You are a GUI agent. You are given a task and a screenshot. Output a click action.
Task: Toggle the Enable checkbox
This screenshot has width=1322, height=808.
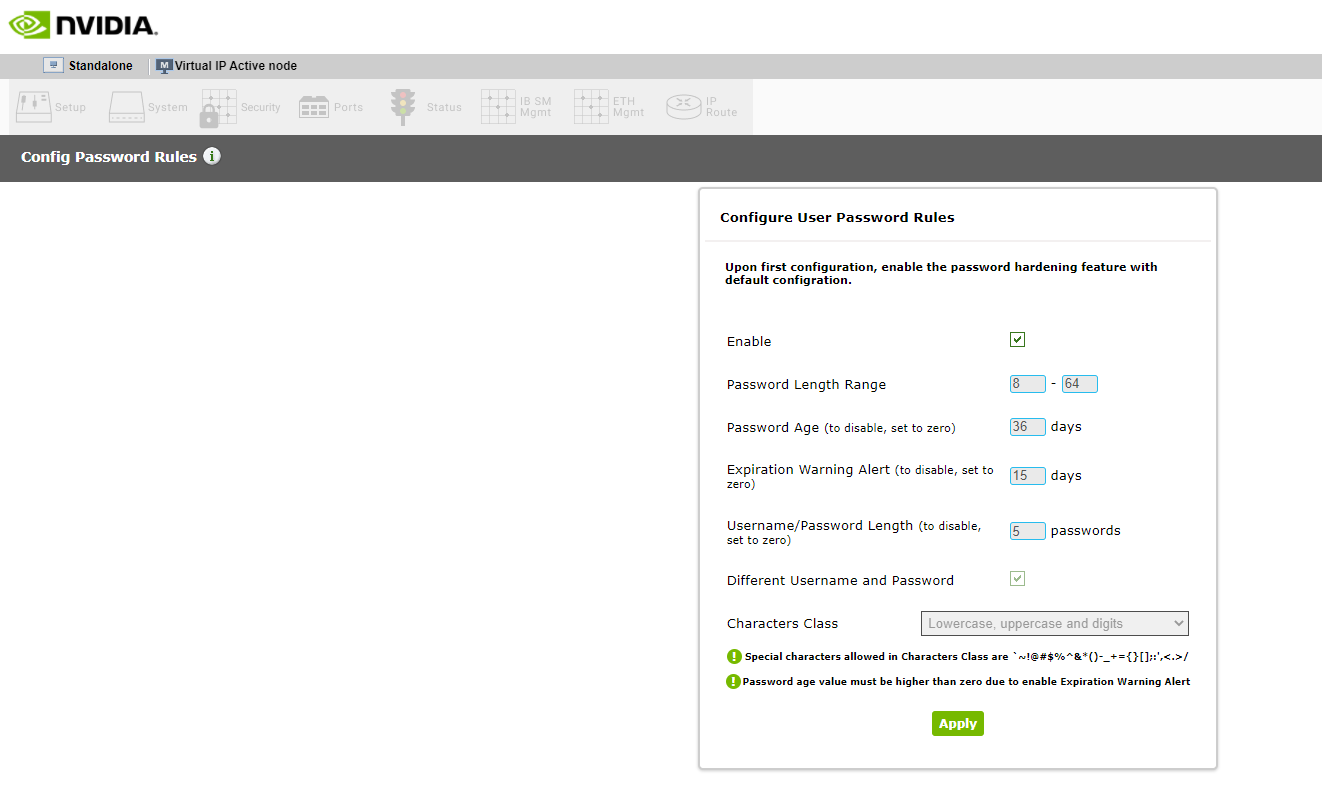1017,340
